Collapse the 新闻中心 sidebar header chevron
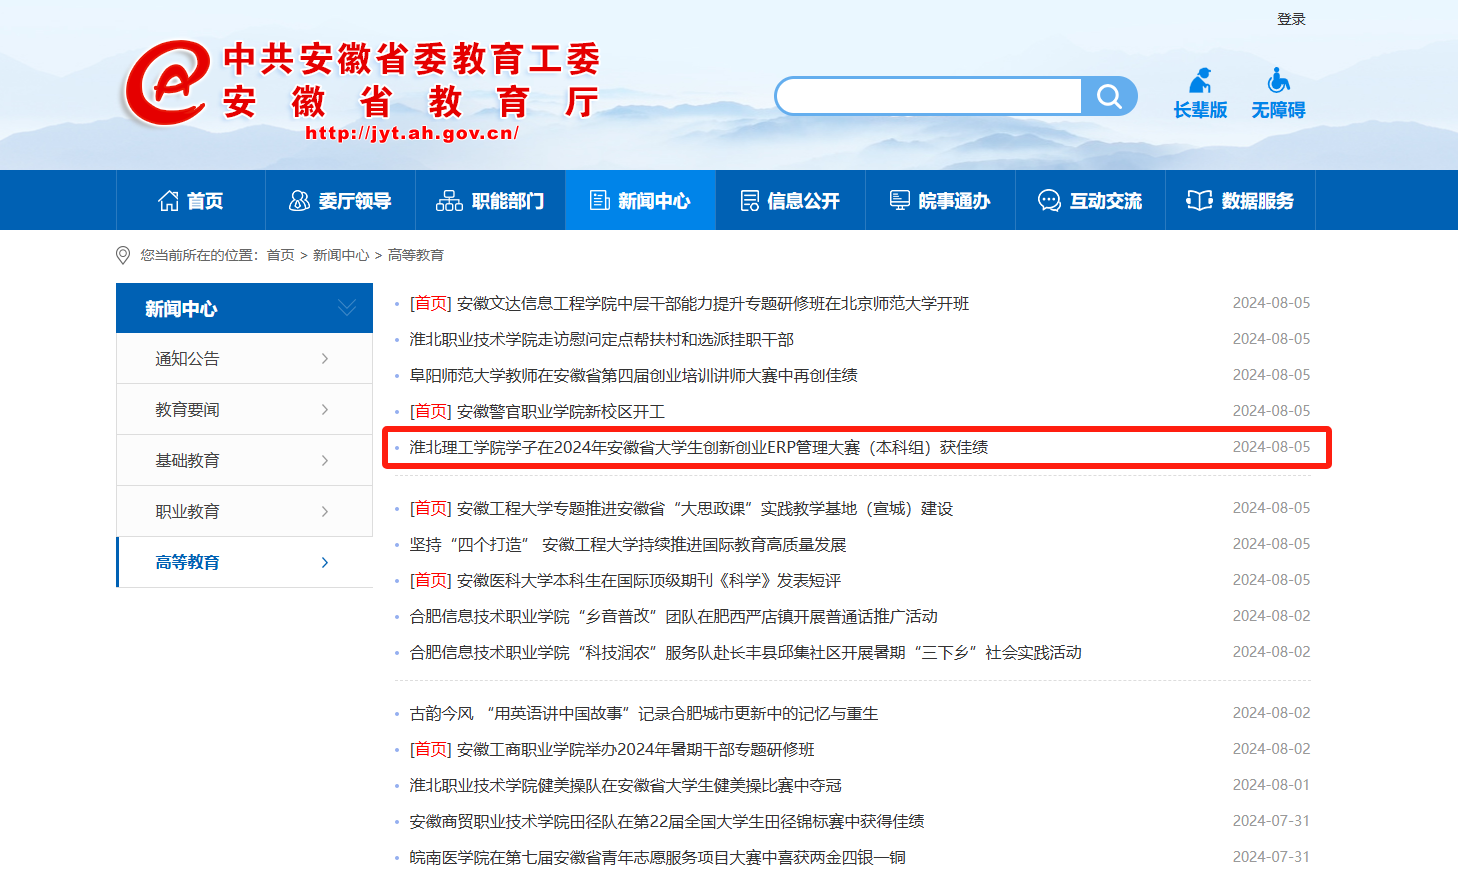This screenshot has height=881, width=1458. [x=346, y=308]
